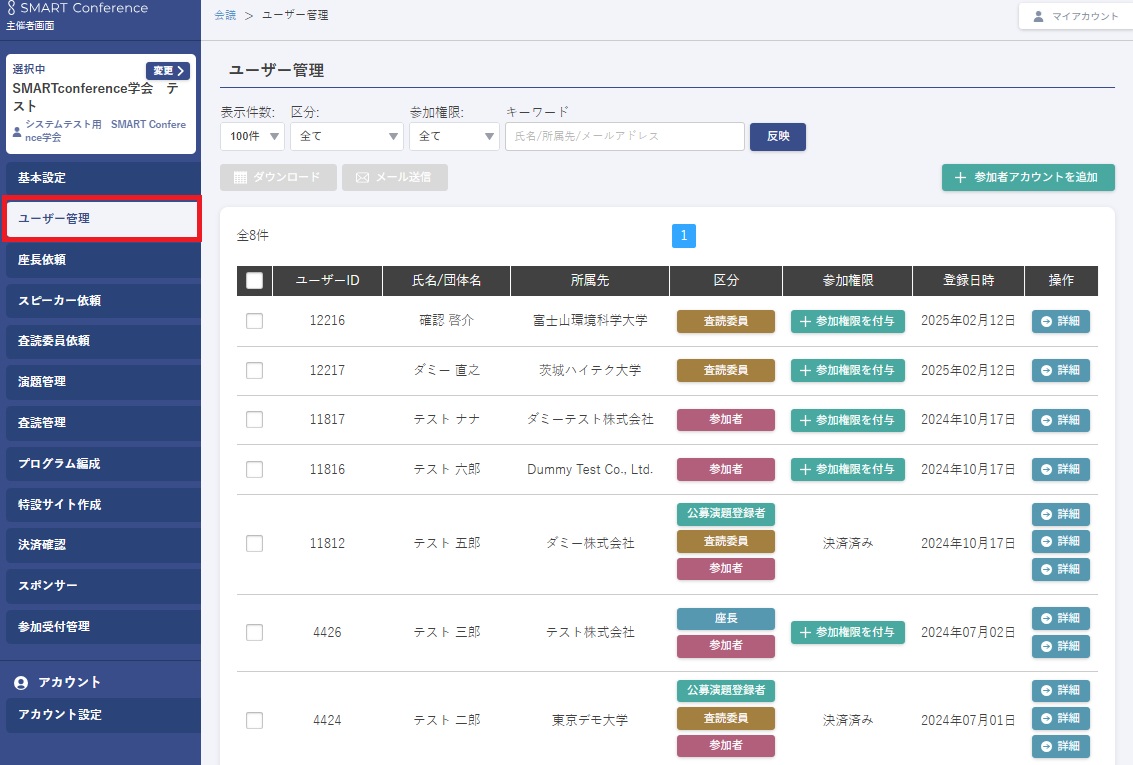This screenshot has height=765, width=1133.
Task: Check the row for user 12217
Action: [254, 371]
